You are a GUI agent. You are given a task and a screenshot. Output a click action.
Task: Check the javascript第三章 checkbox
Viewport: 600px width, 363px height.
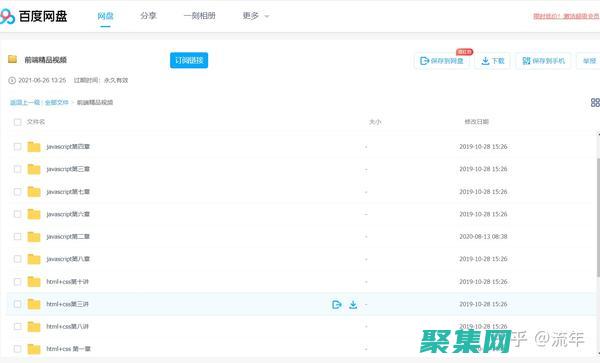pos(17,169)
